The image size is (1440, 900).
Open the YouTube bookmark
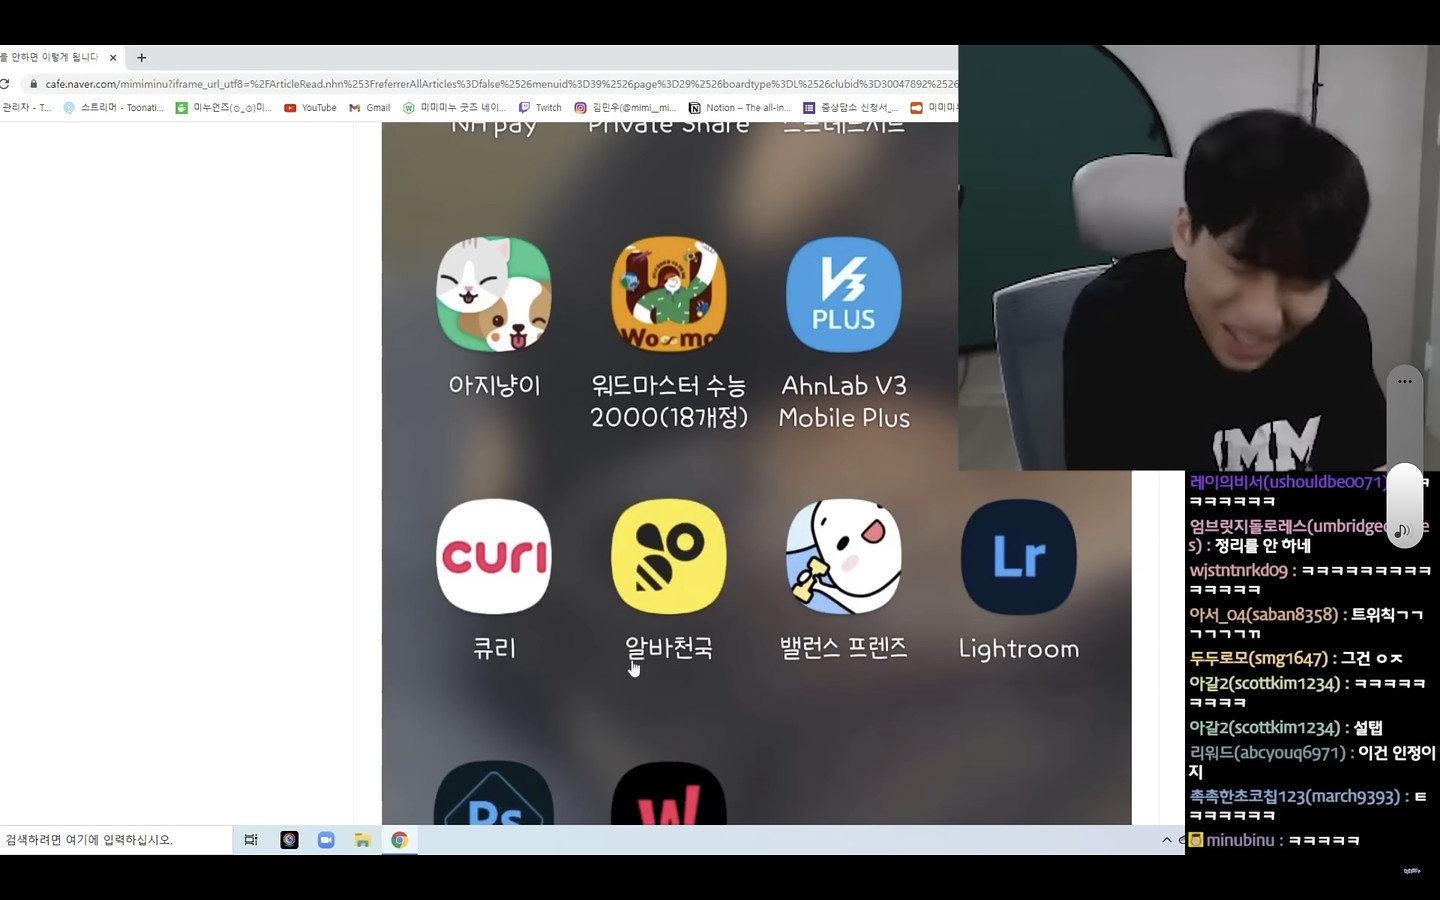coord(310,108)
